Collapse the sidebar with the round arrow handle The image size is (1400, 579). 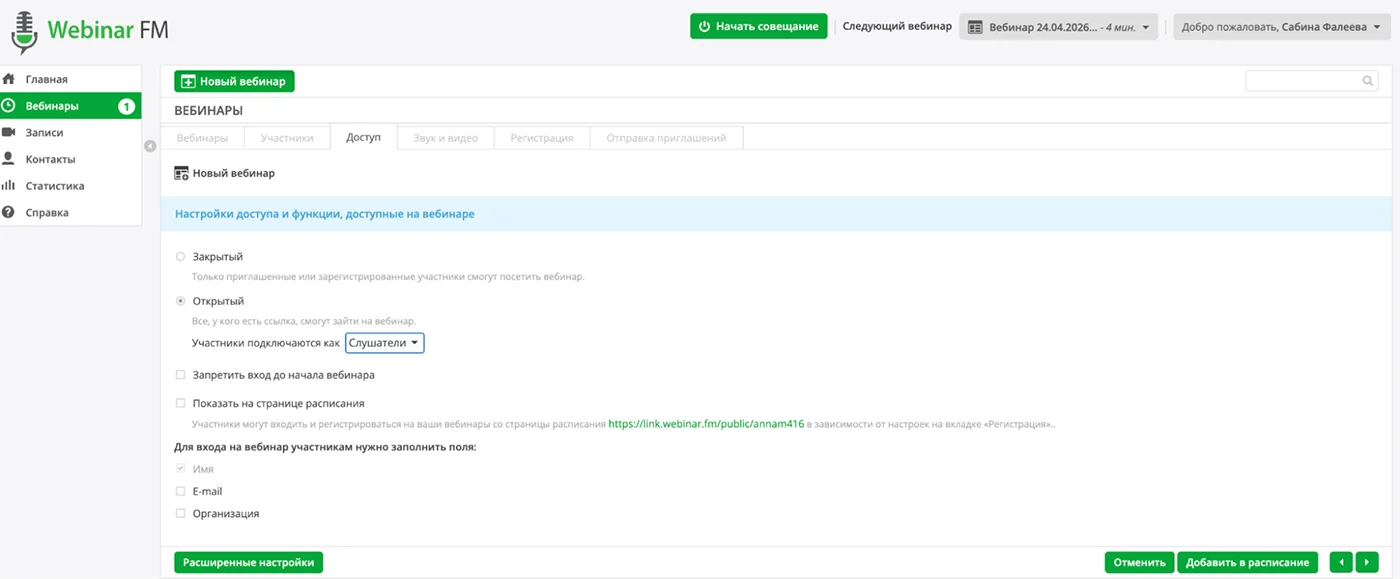150,146
